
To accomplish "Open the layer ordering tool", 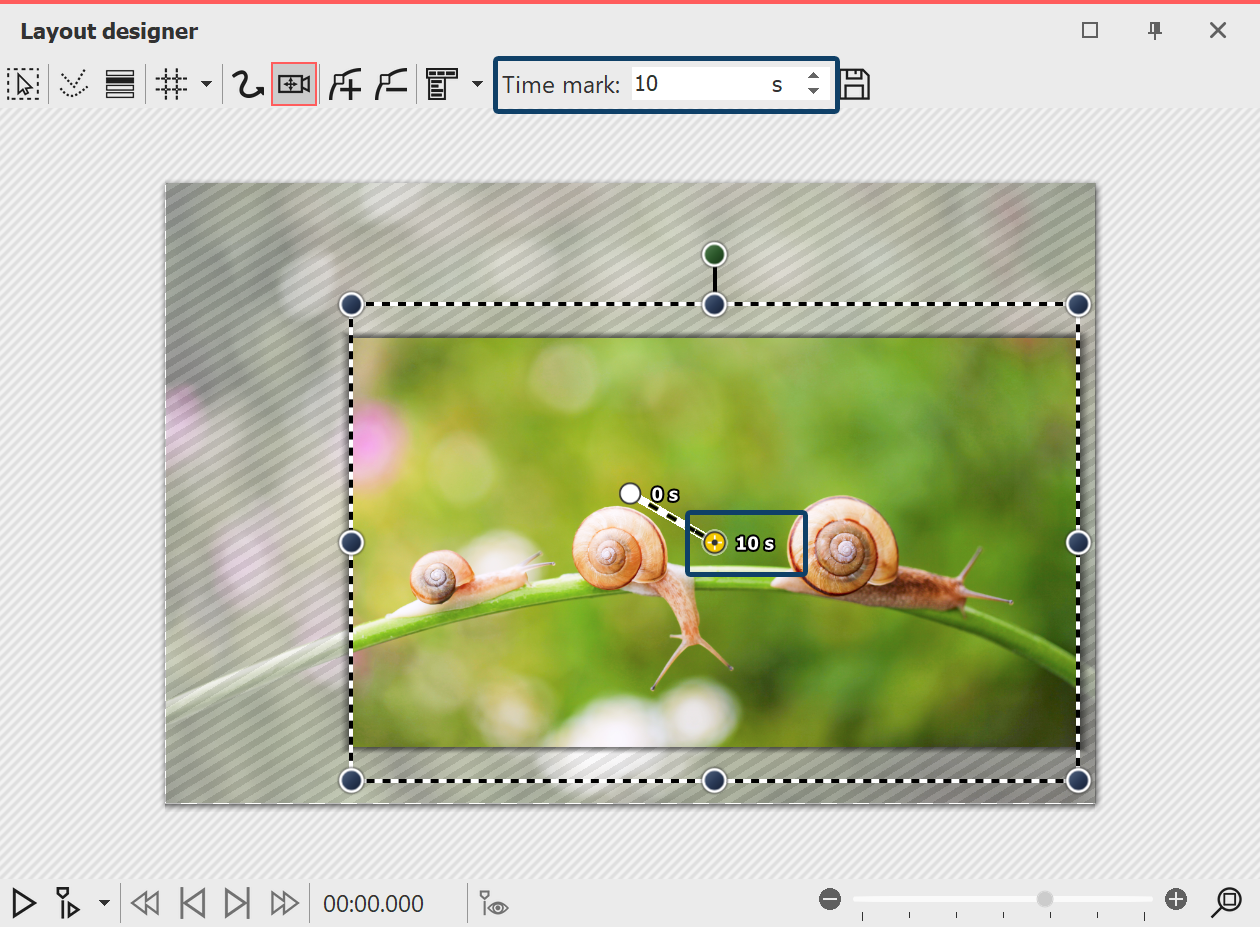I will 120,84.
